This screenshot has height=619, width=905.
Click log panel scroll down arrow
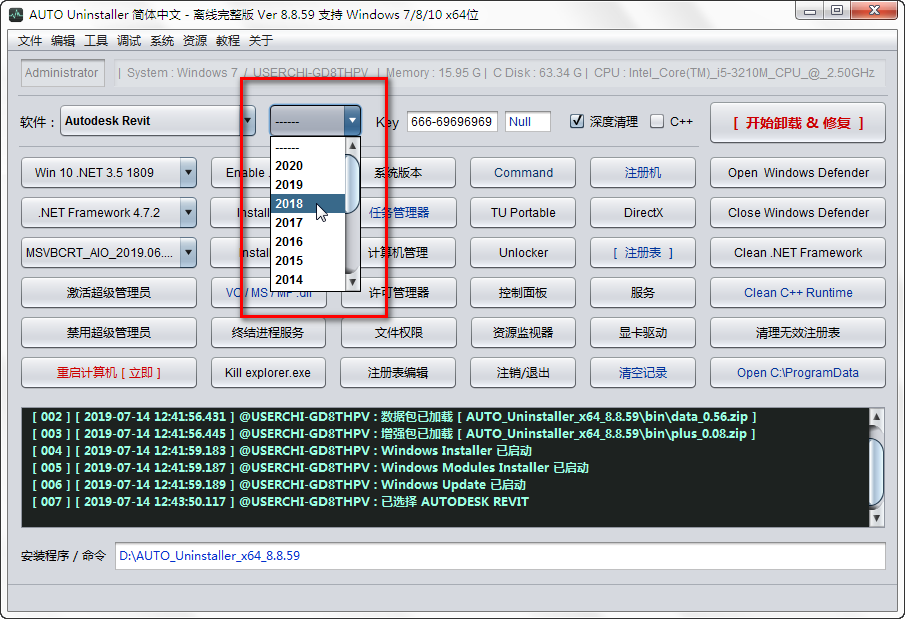tap(876, 518)
